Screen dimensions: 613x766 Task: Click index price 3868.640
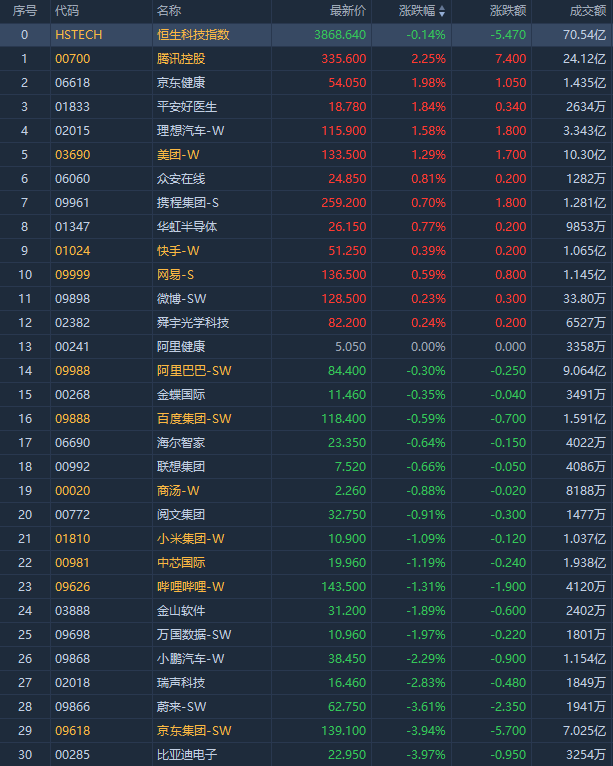pos(340,35)
